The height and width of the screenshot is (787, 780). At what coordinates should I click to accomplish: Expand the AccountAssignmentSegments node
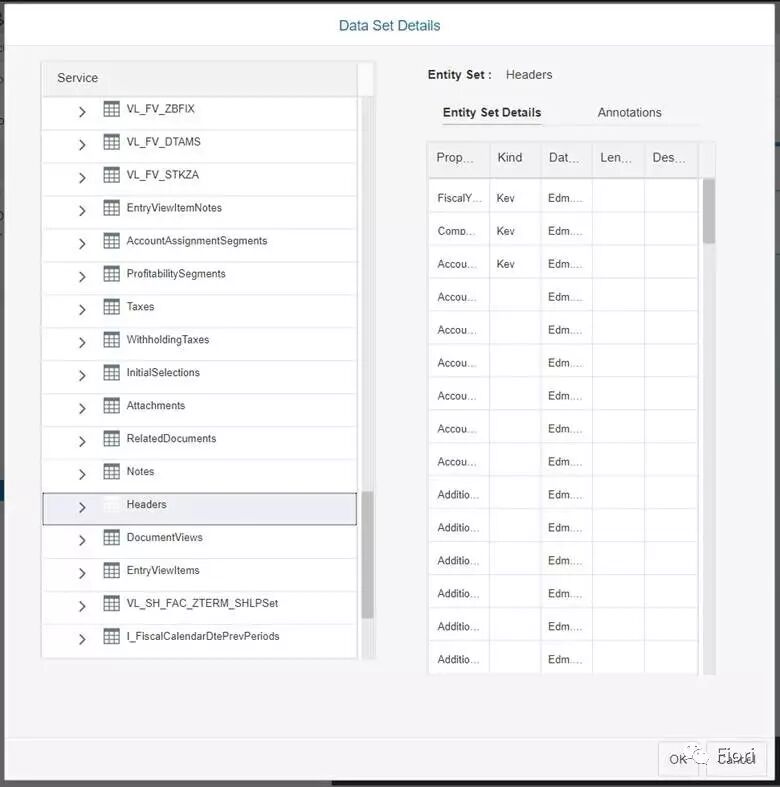[82, 244]
